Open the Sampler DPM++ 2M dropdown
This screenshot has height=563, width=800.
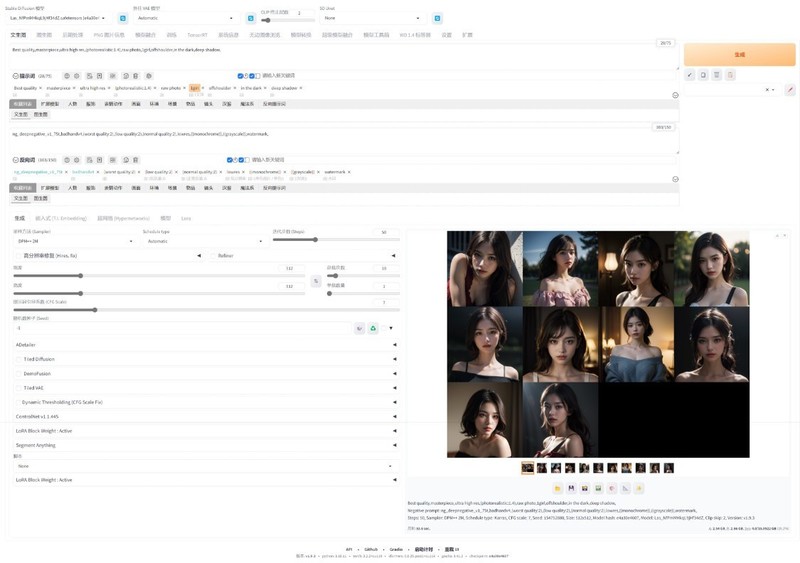point(74,241)
